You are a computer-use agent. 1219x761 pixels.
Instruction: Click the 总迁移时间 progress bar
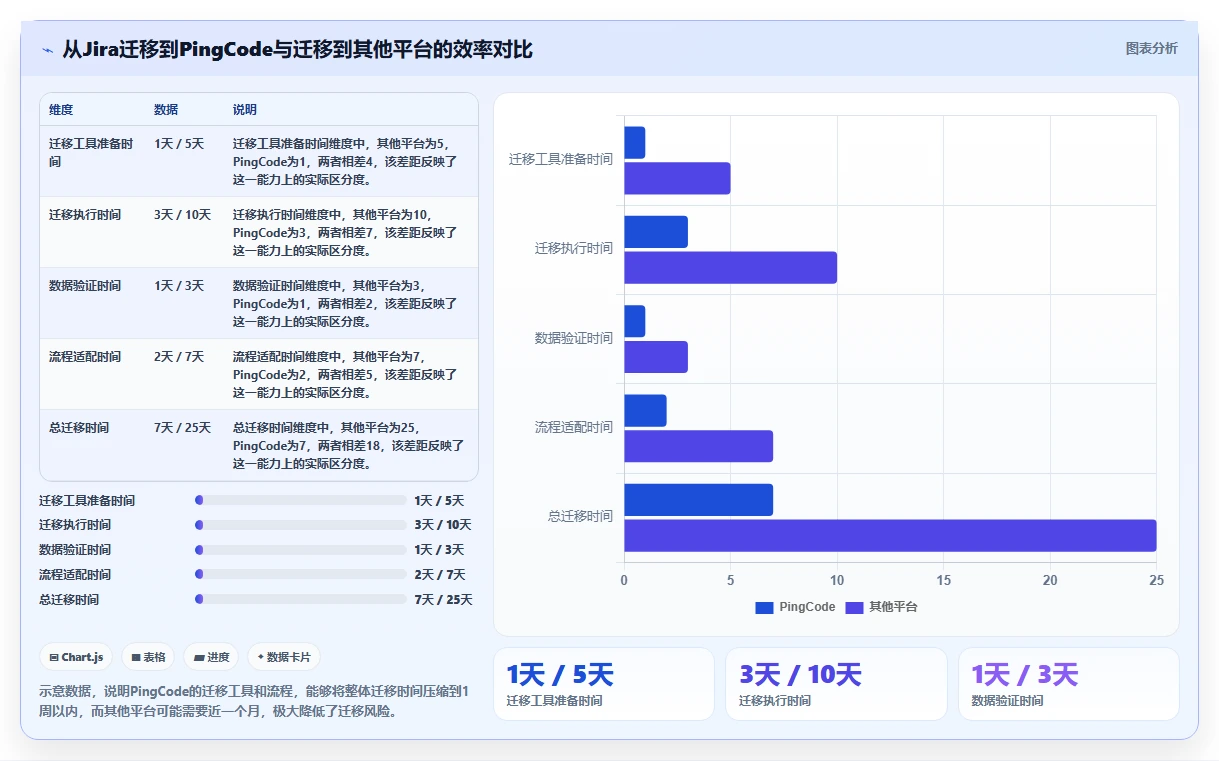(301, 599)
